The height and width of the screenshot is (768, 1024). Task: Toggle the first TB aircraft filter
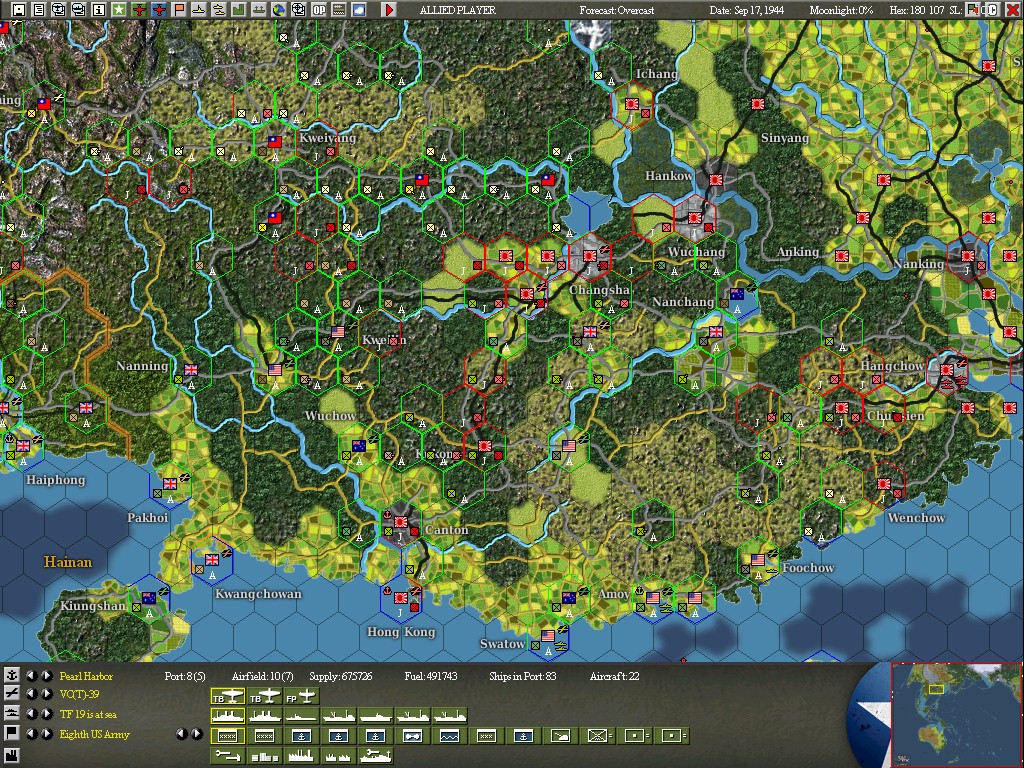click(227, 696)
